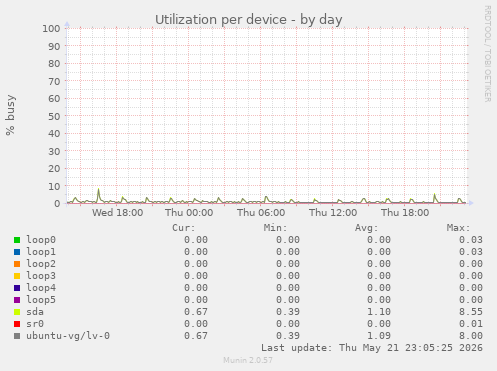Viewport: 497px width, 371px height.
Task: Click the Last update timestamp text
Action: pos(372,348)
